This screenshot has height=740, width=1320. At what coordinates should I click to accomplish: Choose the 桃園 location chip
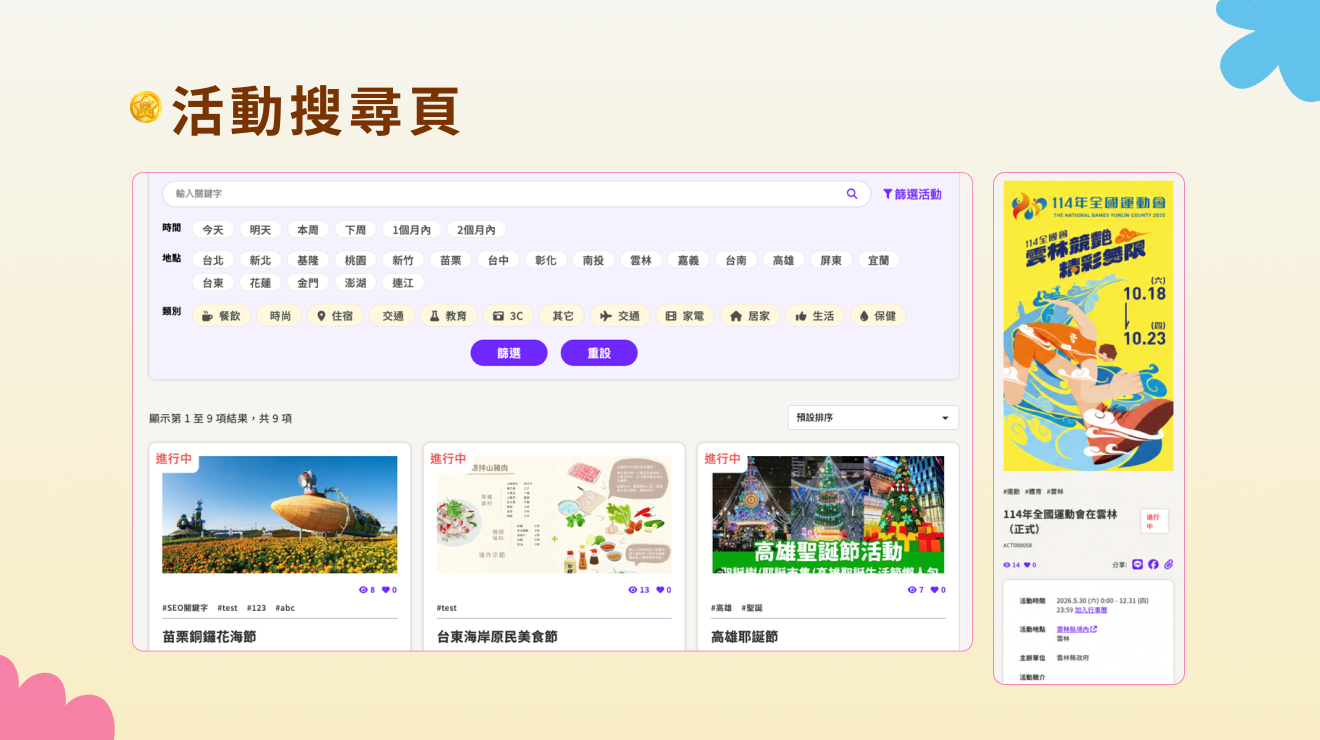pos(355,260)
